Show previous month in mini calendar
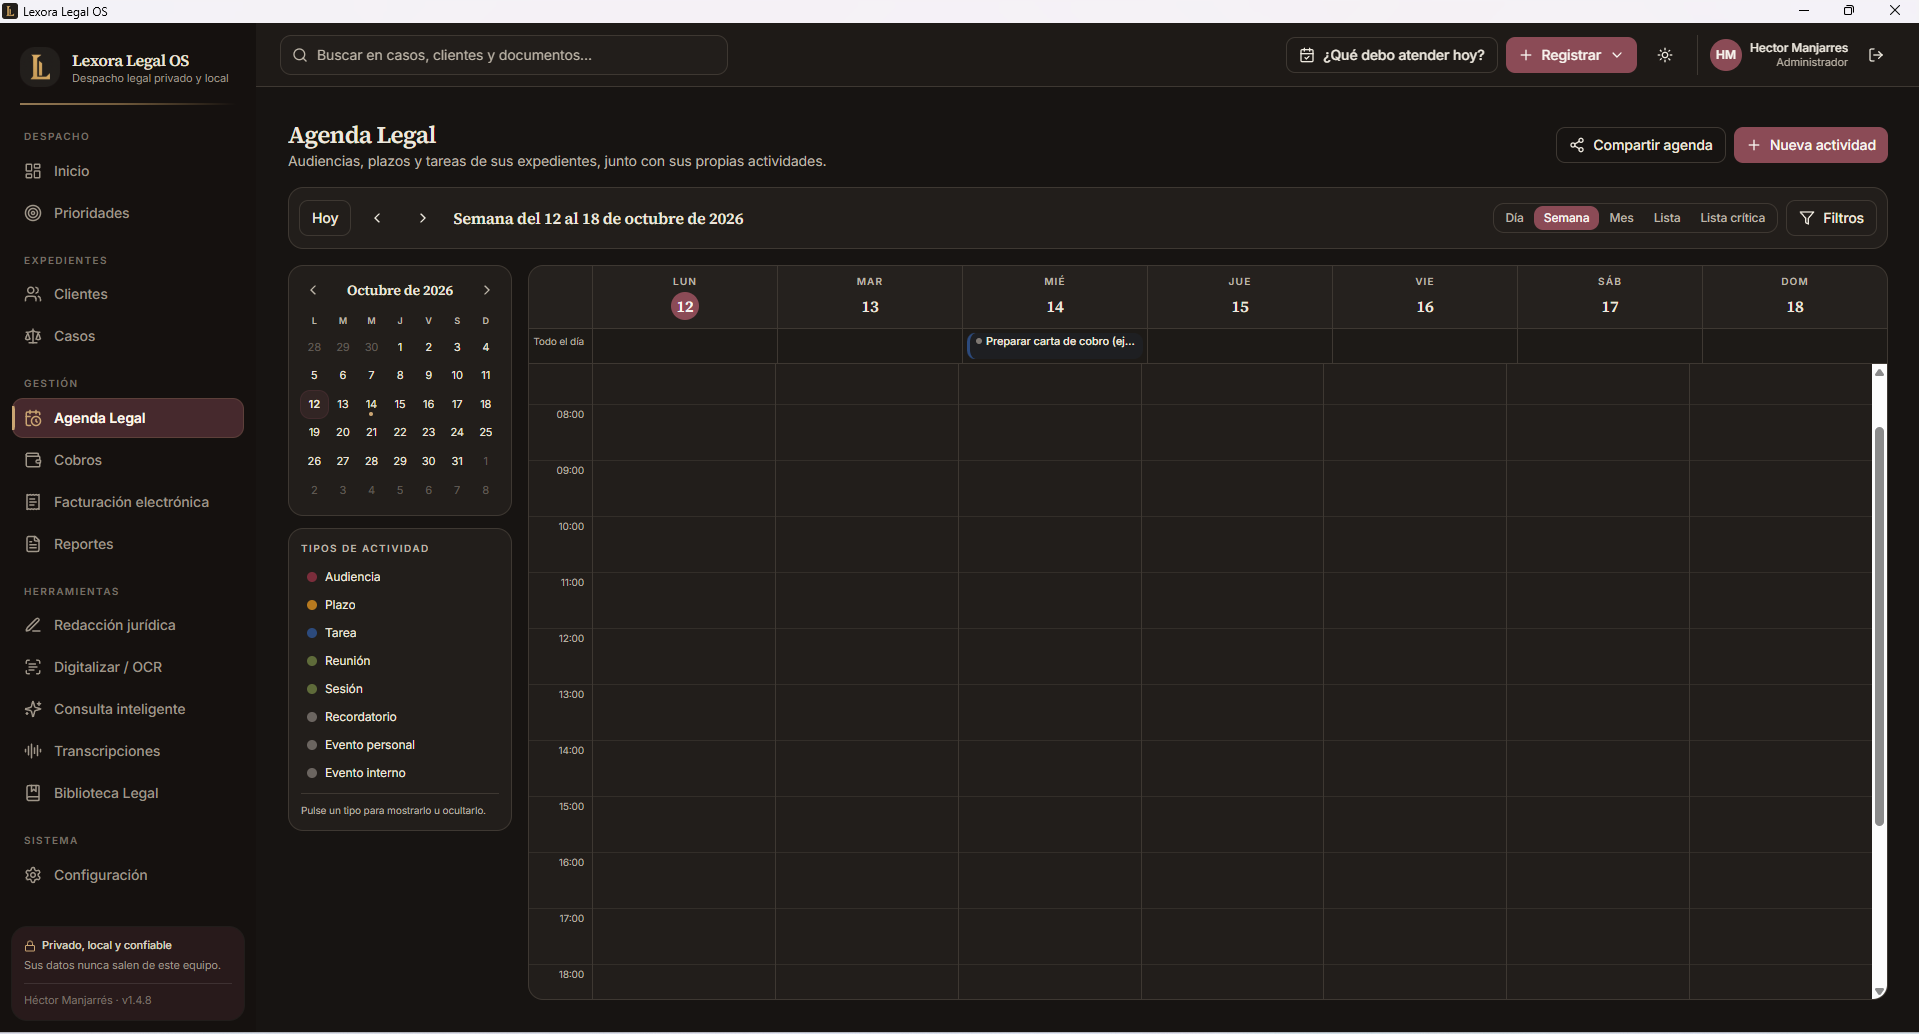Viewport: 1919px width, 1034px height. pyautogui.click(x=313, y=290)
